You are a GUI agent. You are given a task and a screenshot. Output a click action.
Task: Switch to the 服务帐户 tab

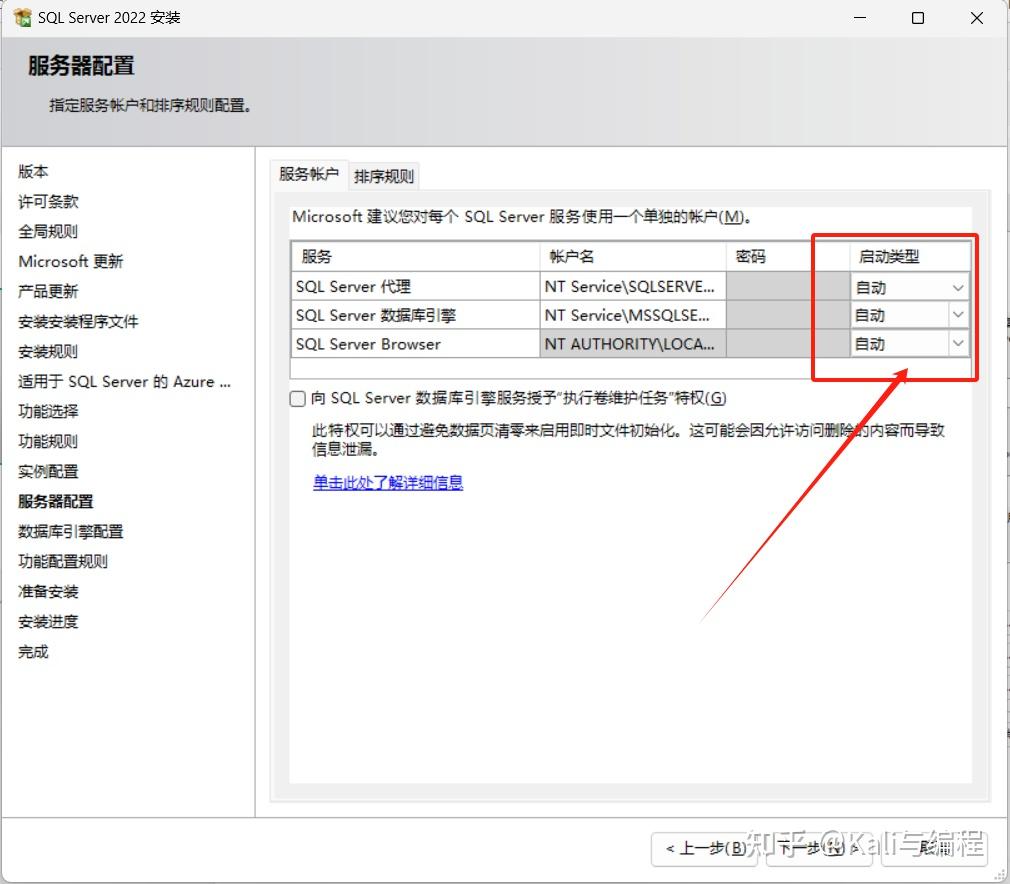(x=309, y=175)
